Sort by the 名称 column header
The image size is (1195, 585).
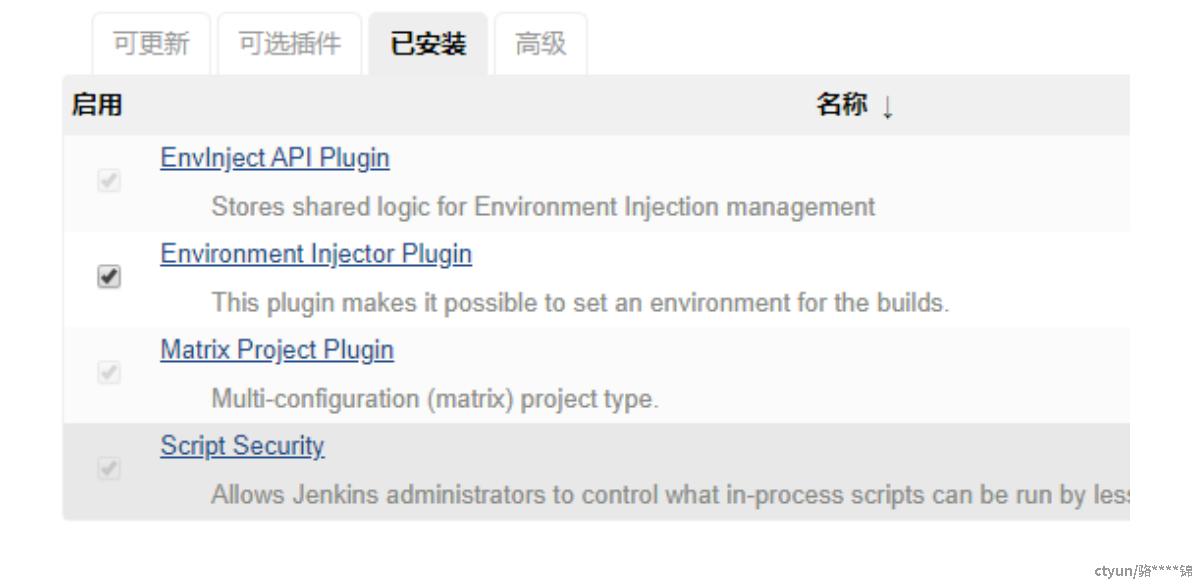841,104
